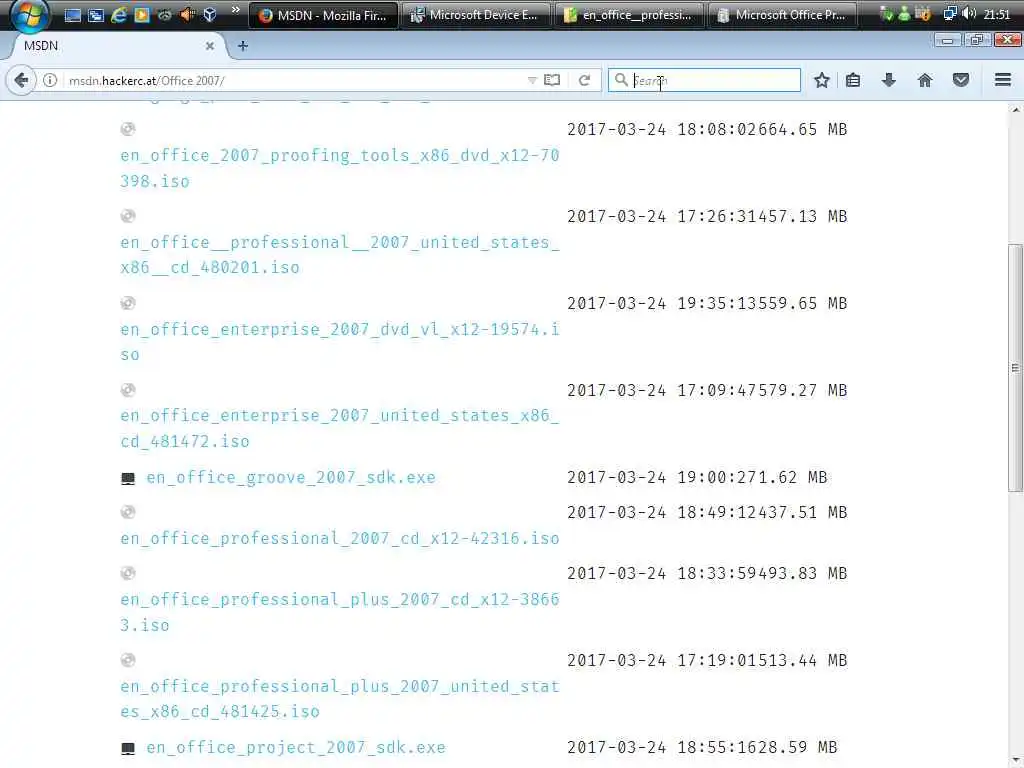The width and height of the screenshot is (1024, 768).
Task: Click the network tray icon
Action: pyautogui.click(x=950, y=14)
